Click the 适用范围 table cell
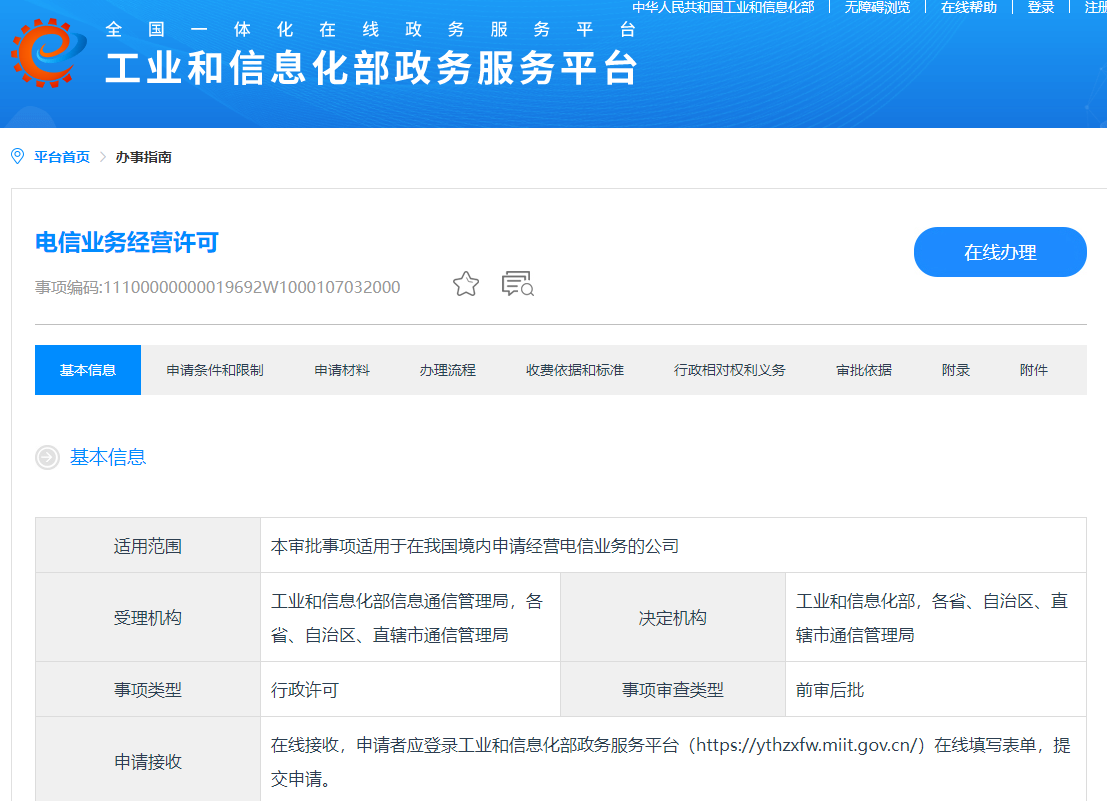Image resolution: width=1107 pixels, height=801 pixels. (x=148, y=546)
